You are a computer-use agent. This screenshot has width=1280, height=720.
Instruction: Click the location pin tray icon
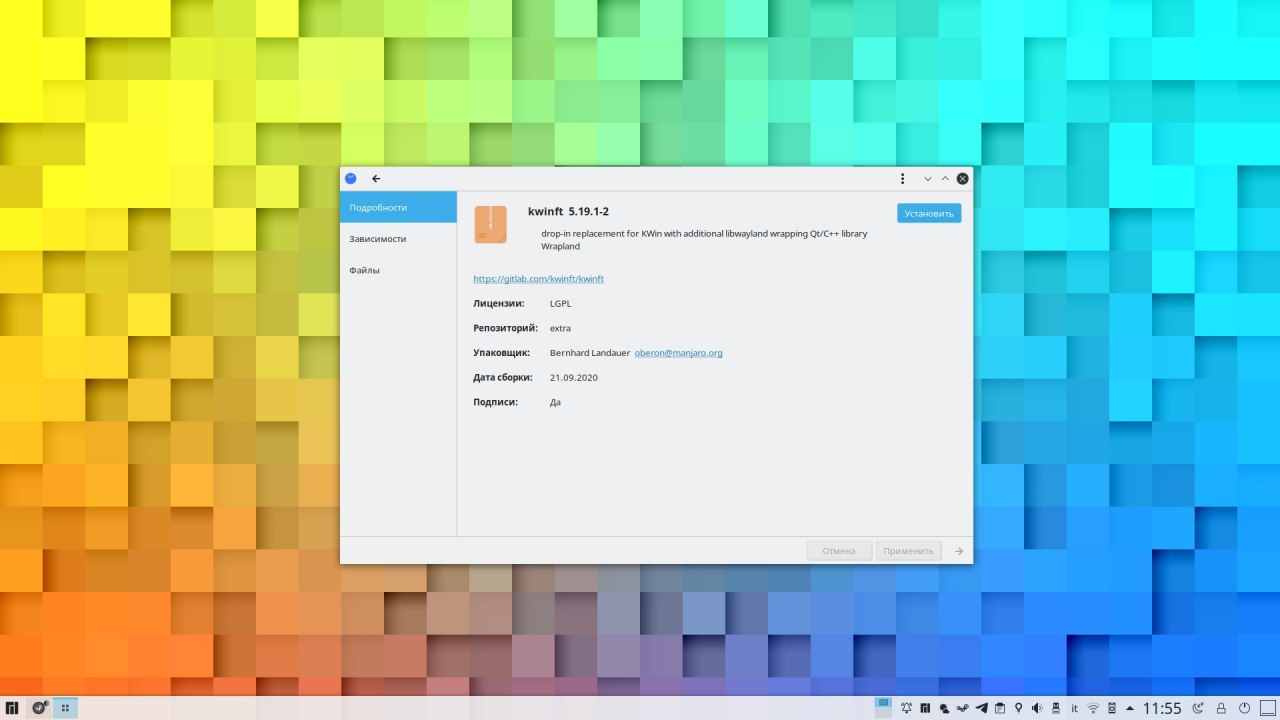click(1018, 708)
